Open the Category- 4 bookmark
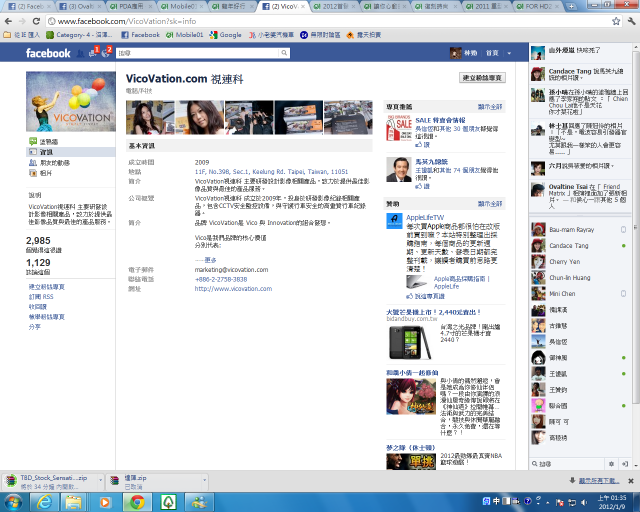This screenshot has width=640, height=512. [79, 35]
